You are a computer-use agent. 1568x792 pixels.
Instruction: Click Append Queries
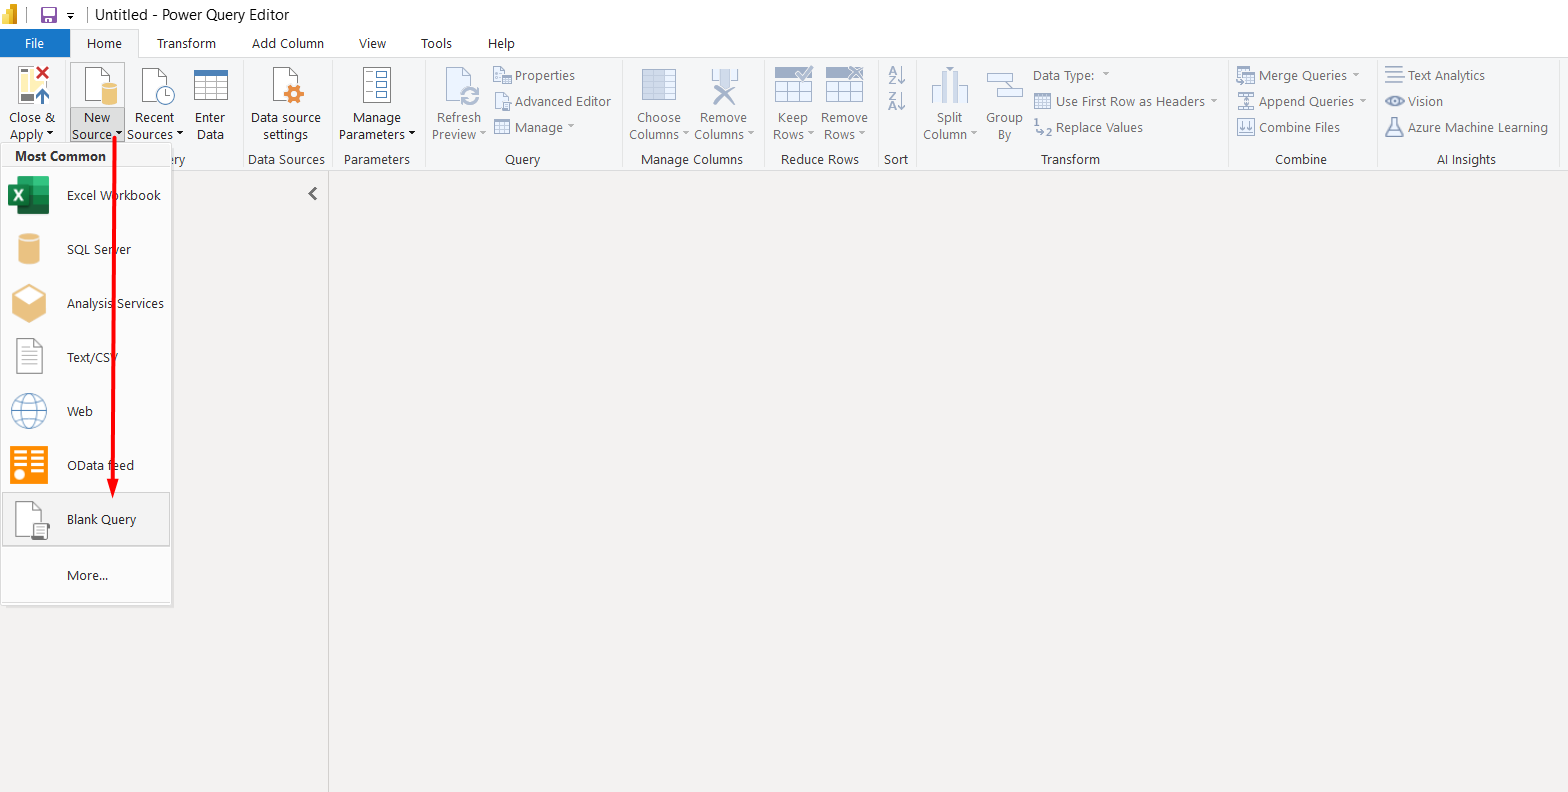point(1295,101)
